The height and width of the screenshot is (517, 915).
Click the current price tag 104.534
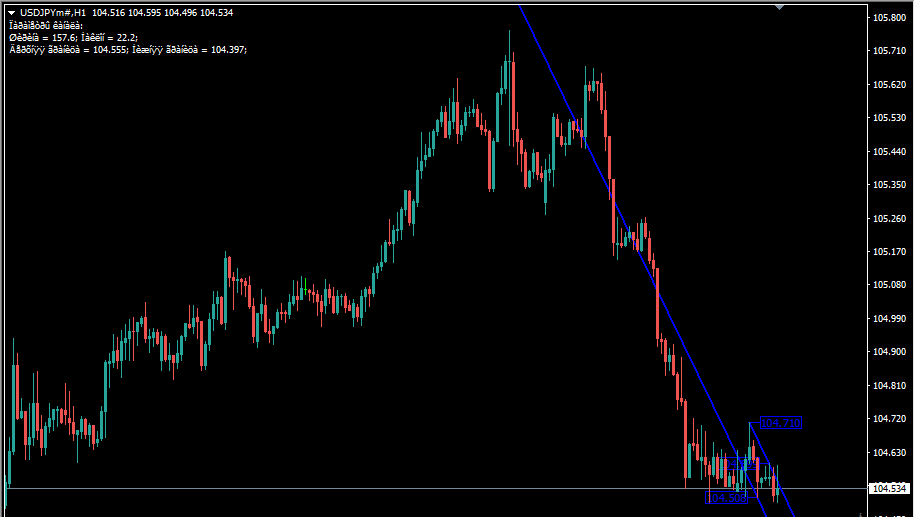pos(888,489)
